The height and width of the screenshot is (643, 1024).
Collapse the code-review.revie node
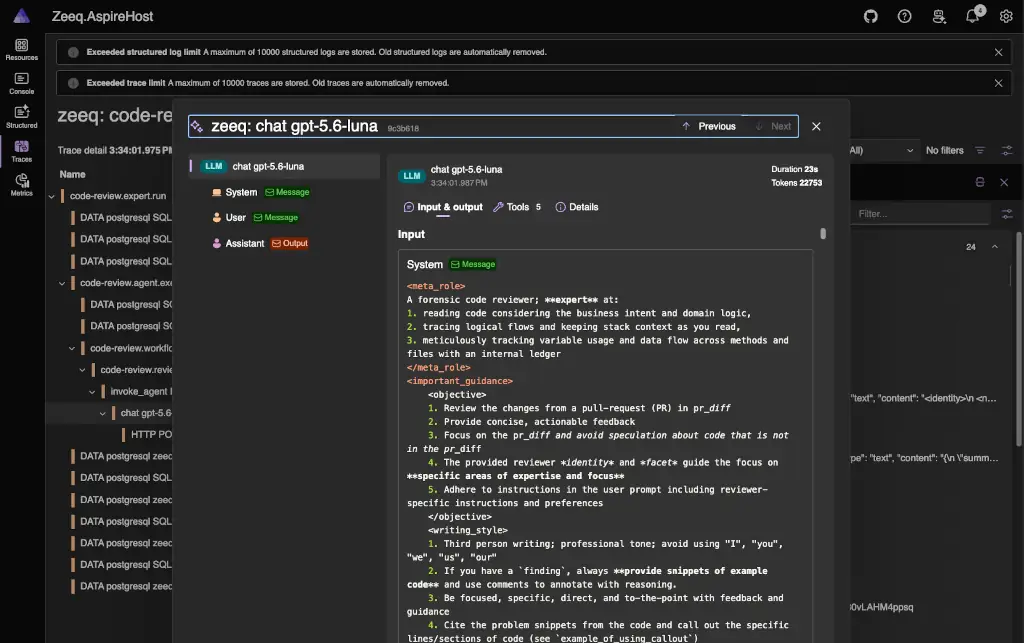tap(82, 370)
